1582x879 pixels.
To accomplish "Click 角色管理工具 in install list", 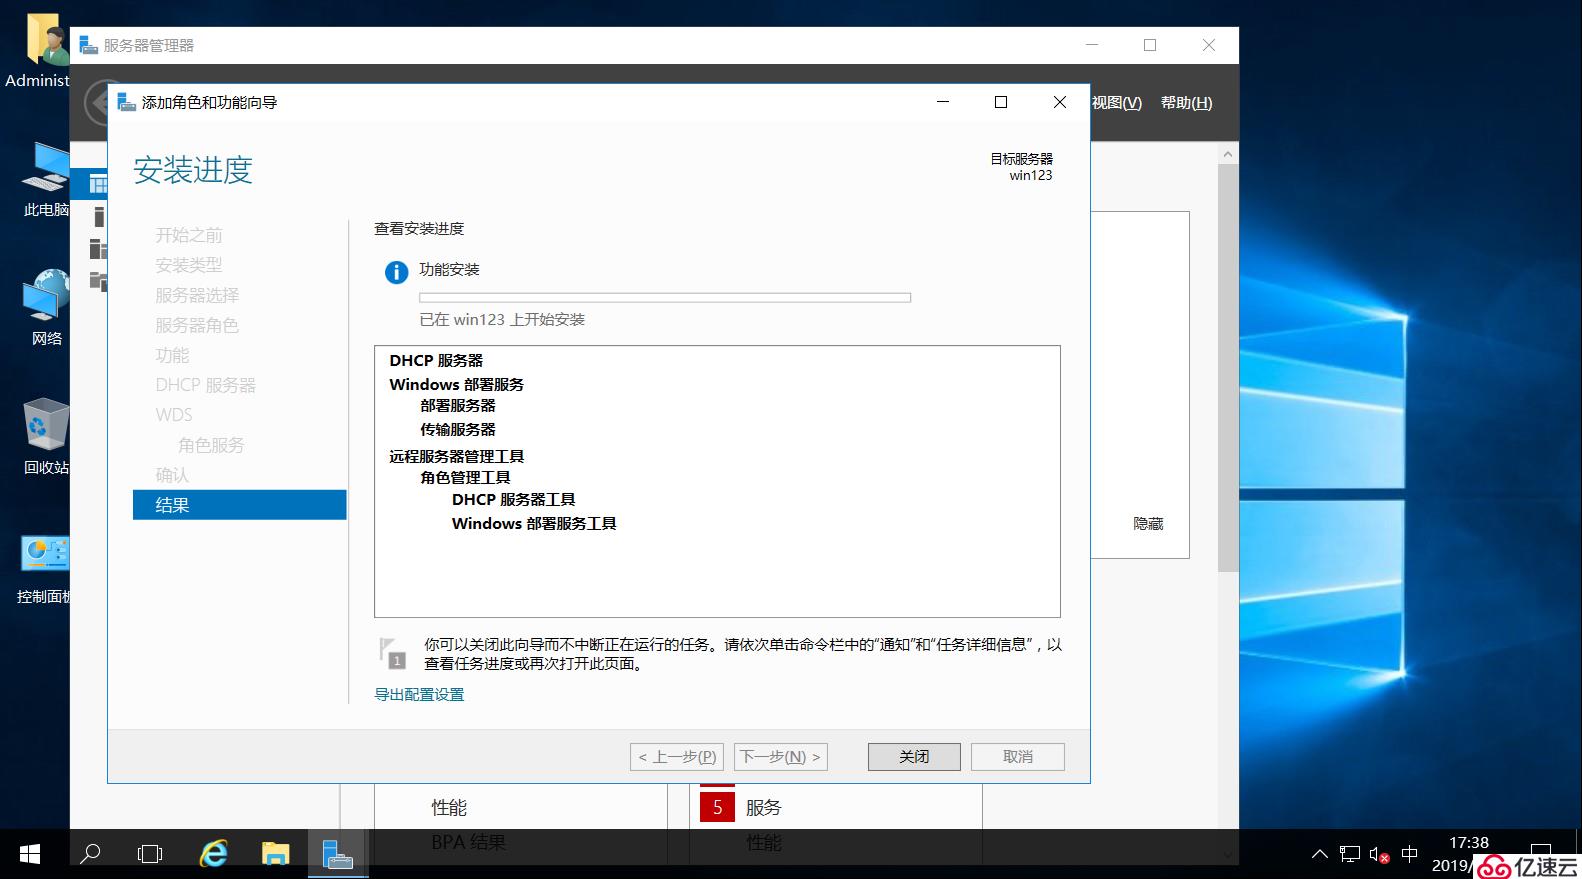I will click(x=465, y=478).
